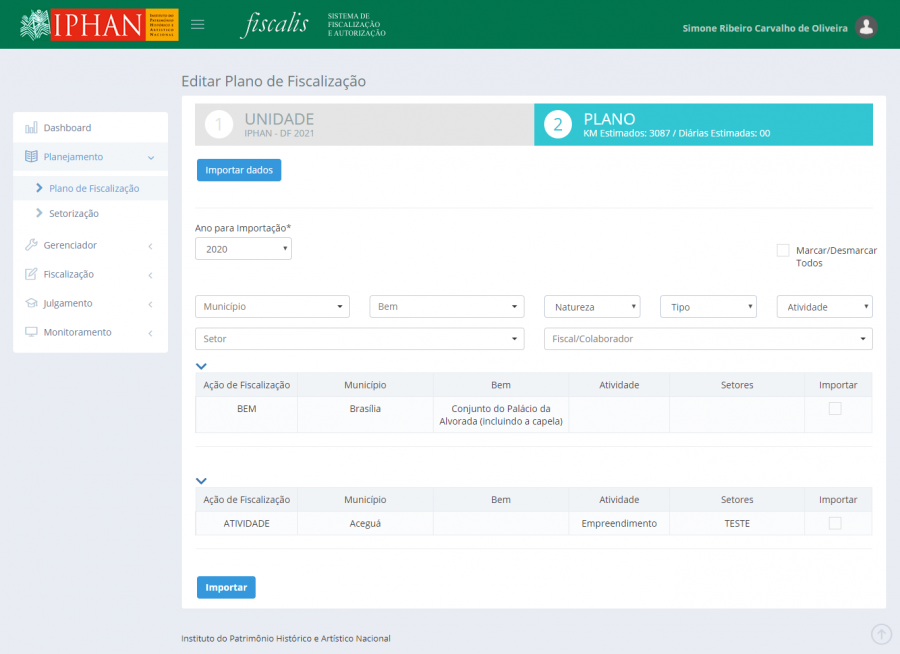This screenshot has width=900, height=654.
Task: Click the Importar button at bottom
Action: point(226,587)
